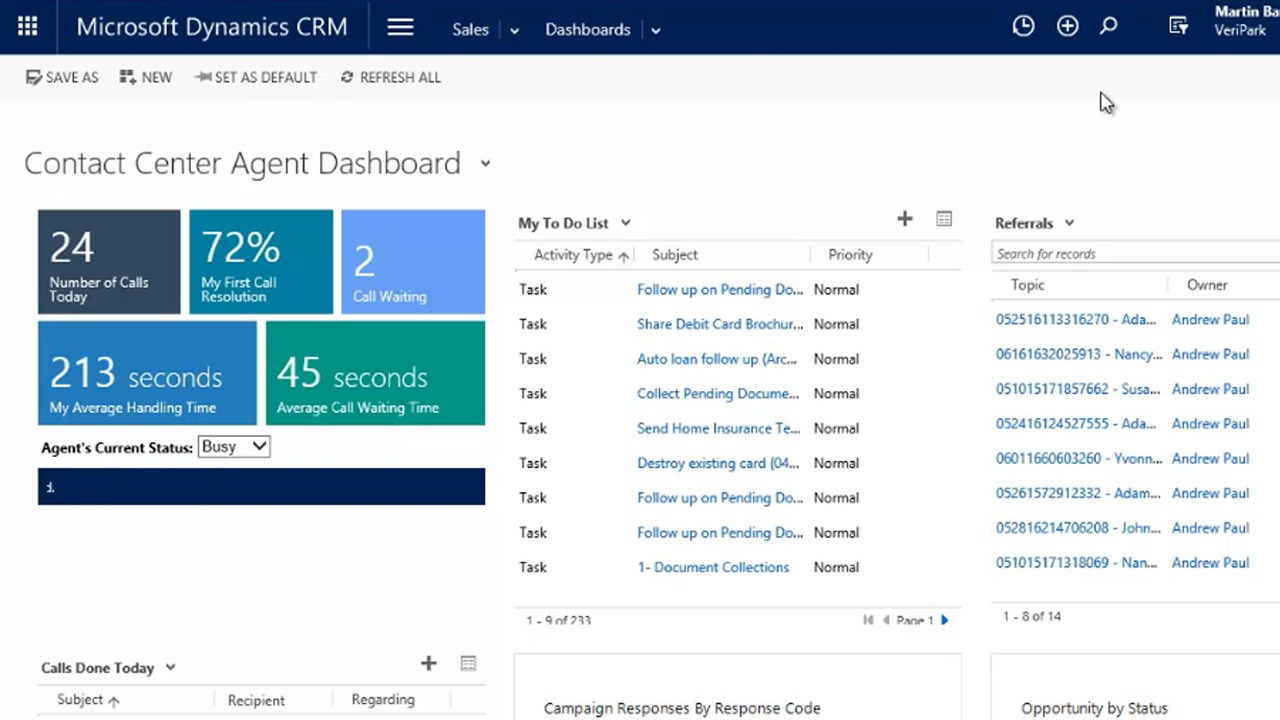Open 1- Document Collections task
Image resolution: width=1280 pixels, height=720 pixels.
[x=713, y=567]
